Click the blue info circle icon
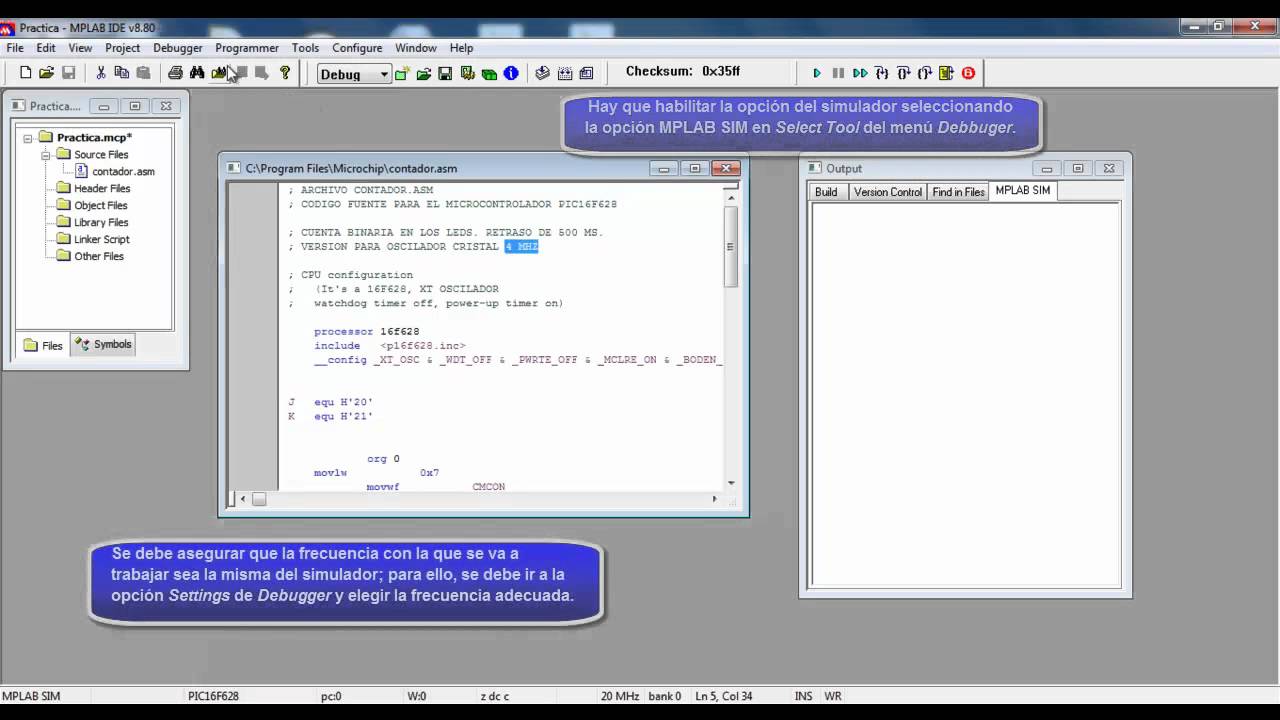 tap(511, 74)
